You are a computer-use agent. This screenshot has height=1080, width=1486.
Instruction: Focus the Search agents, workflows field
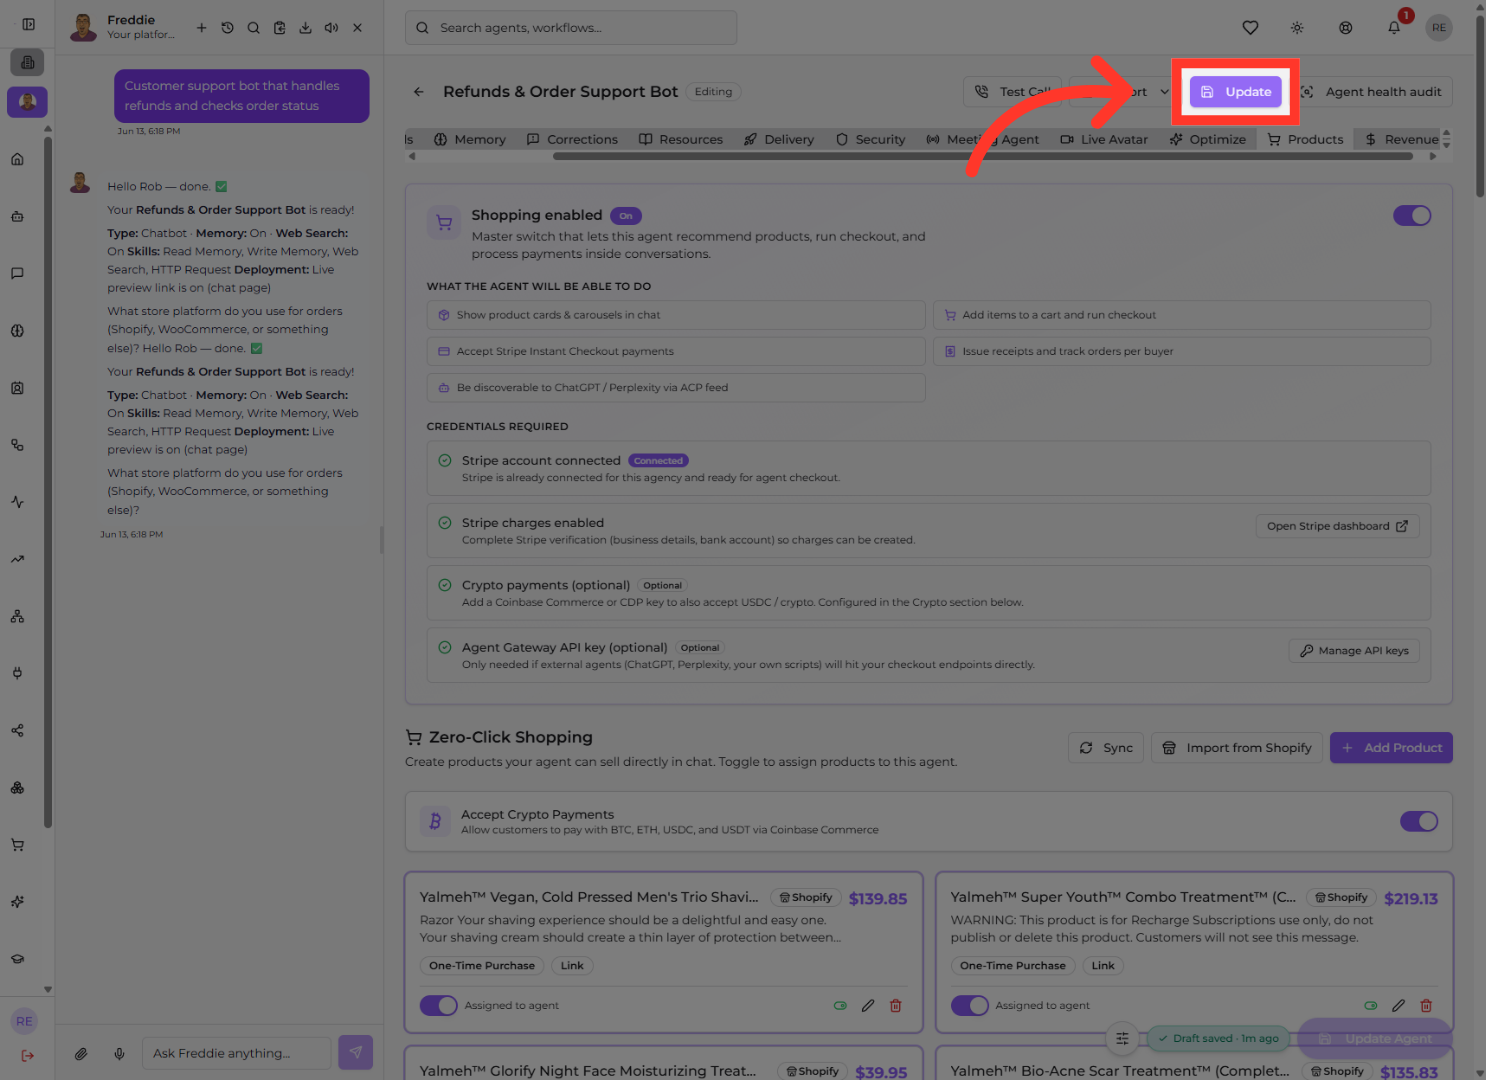(x=571, y=28)
